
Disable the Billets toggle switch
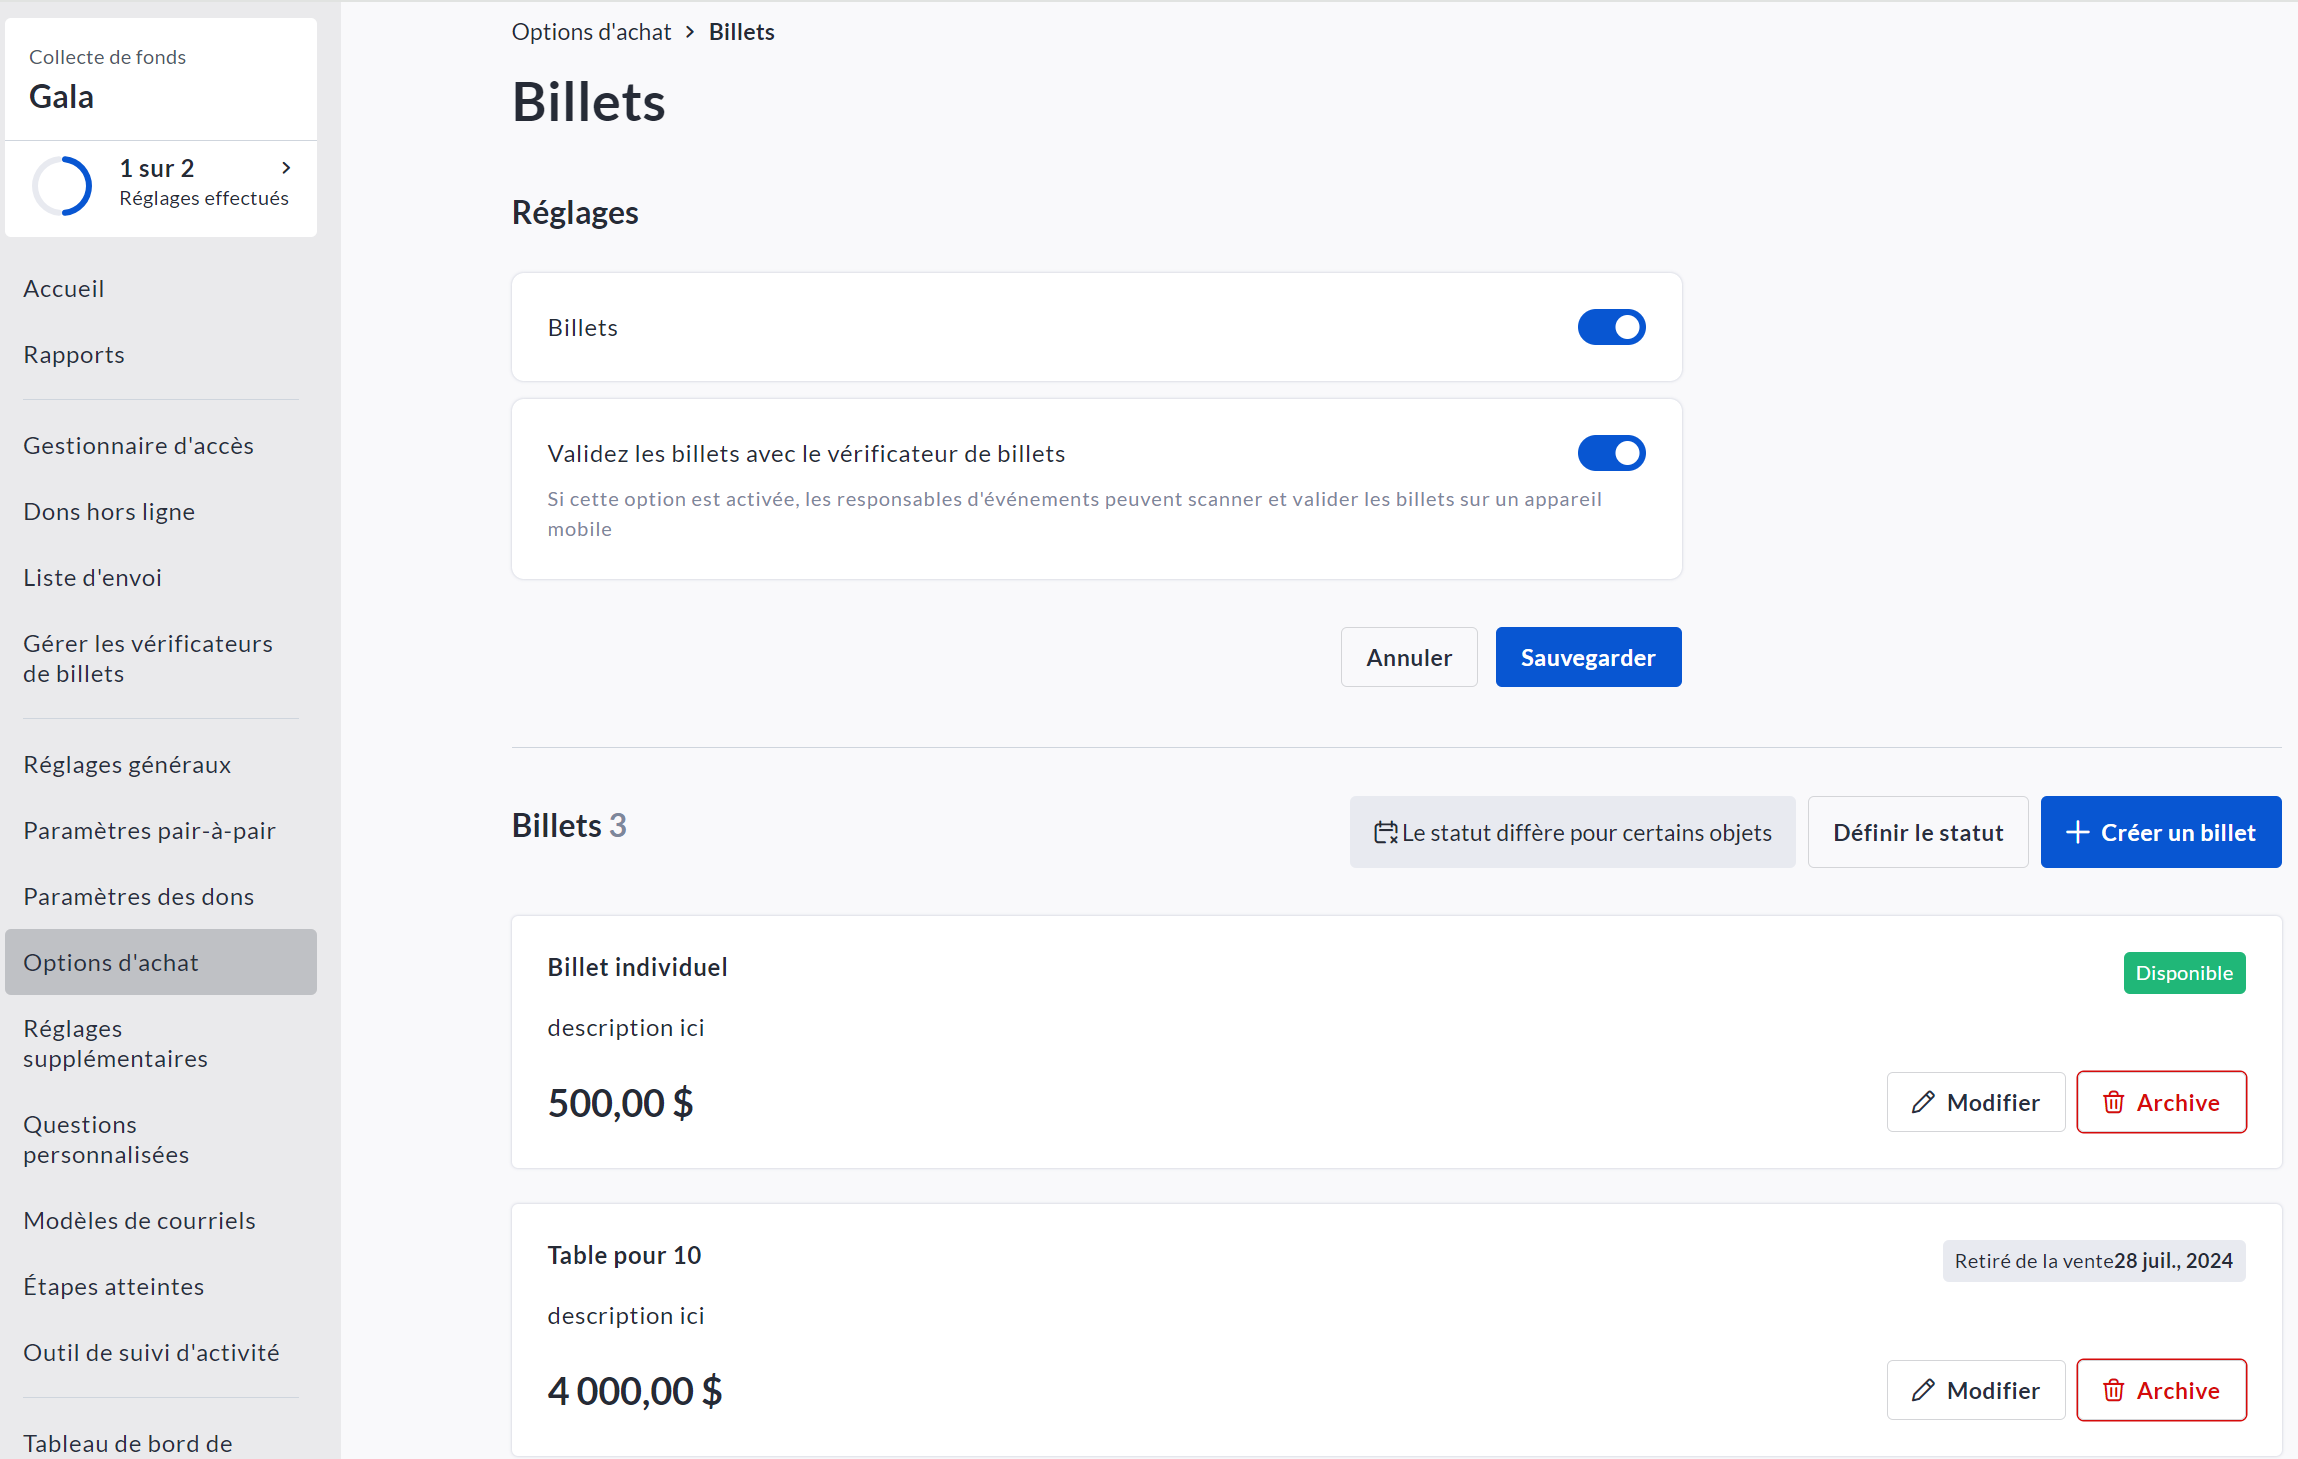click(x=1611, y=327)
